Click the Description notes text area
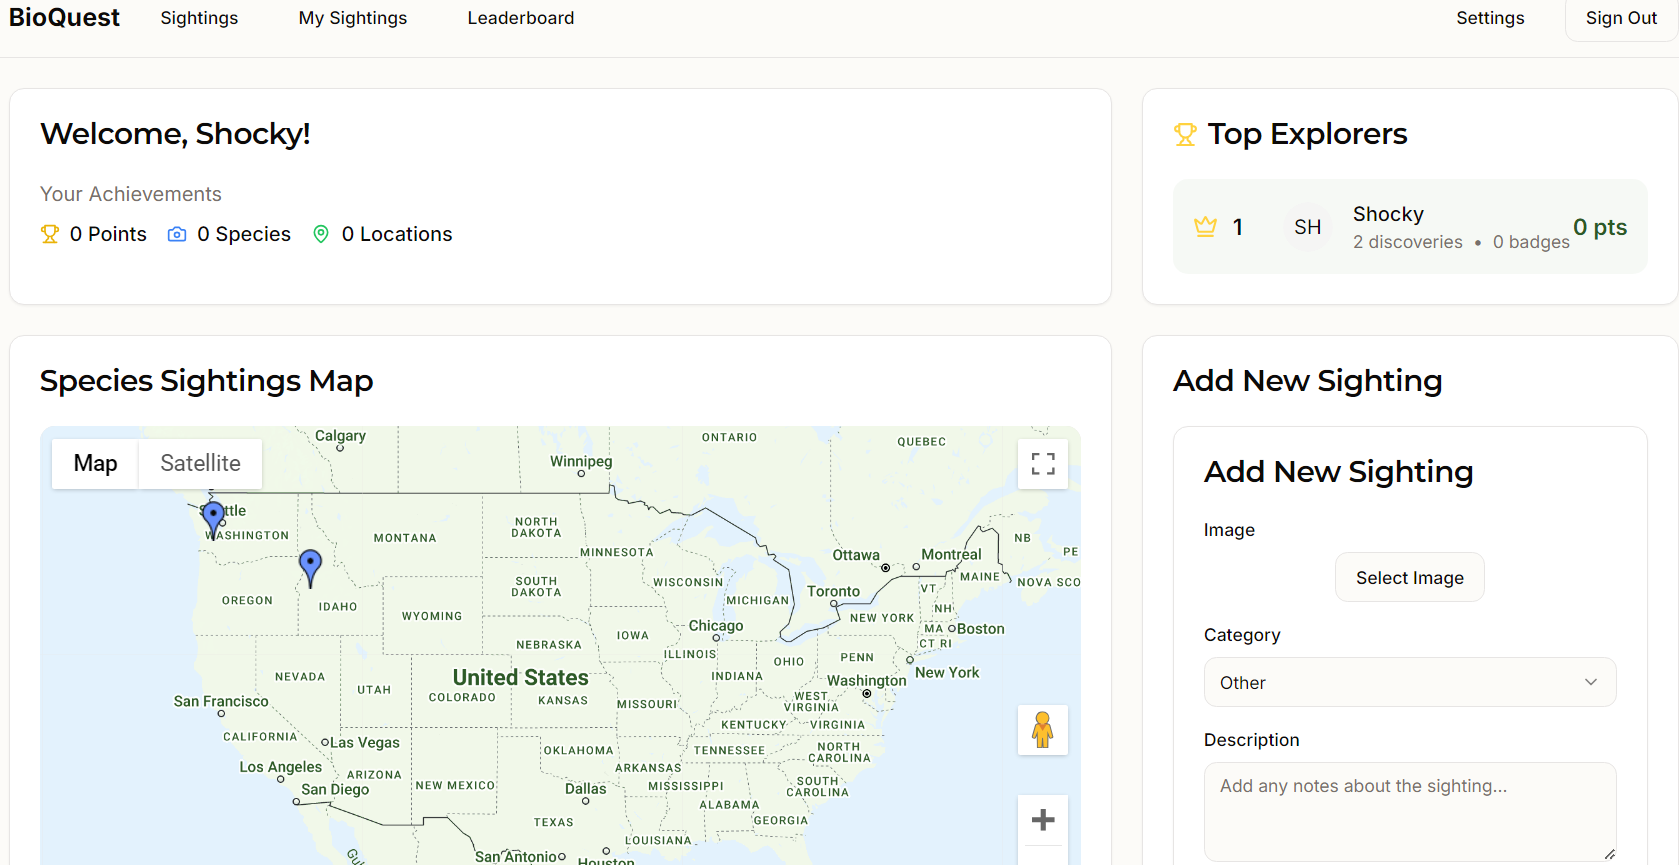Screen dimensions: 1679x865 [1410, 812]
